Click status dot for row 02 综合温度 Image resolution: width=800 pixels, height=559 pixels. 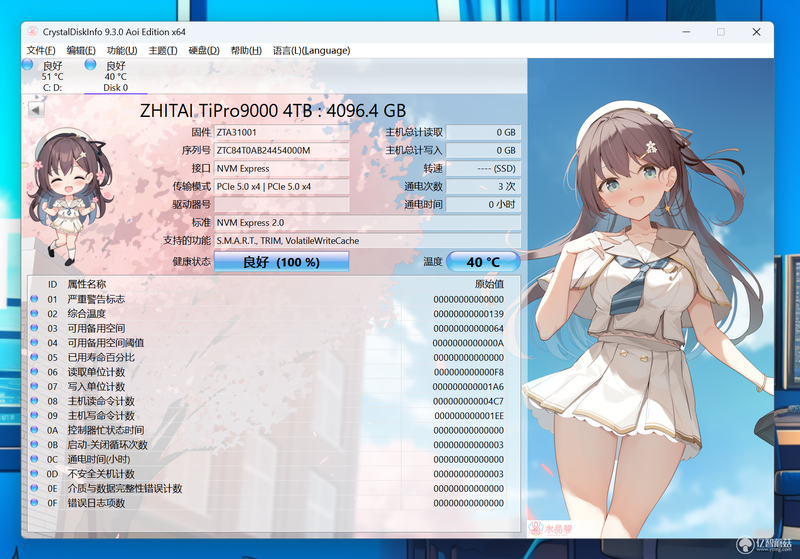[x=34, y=314]
